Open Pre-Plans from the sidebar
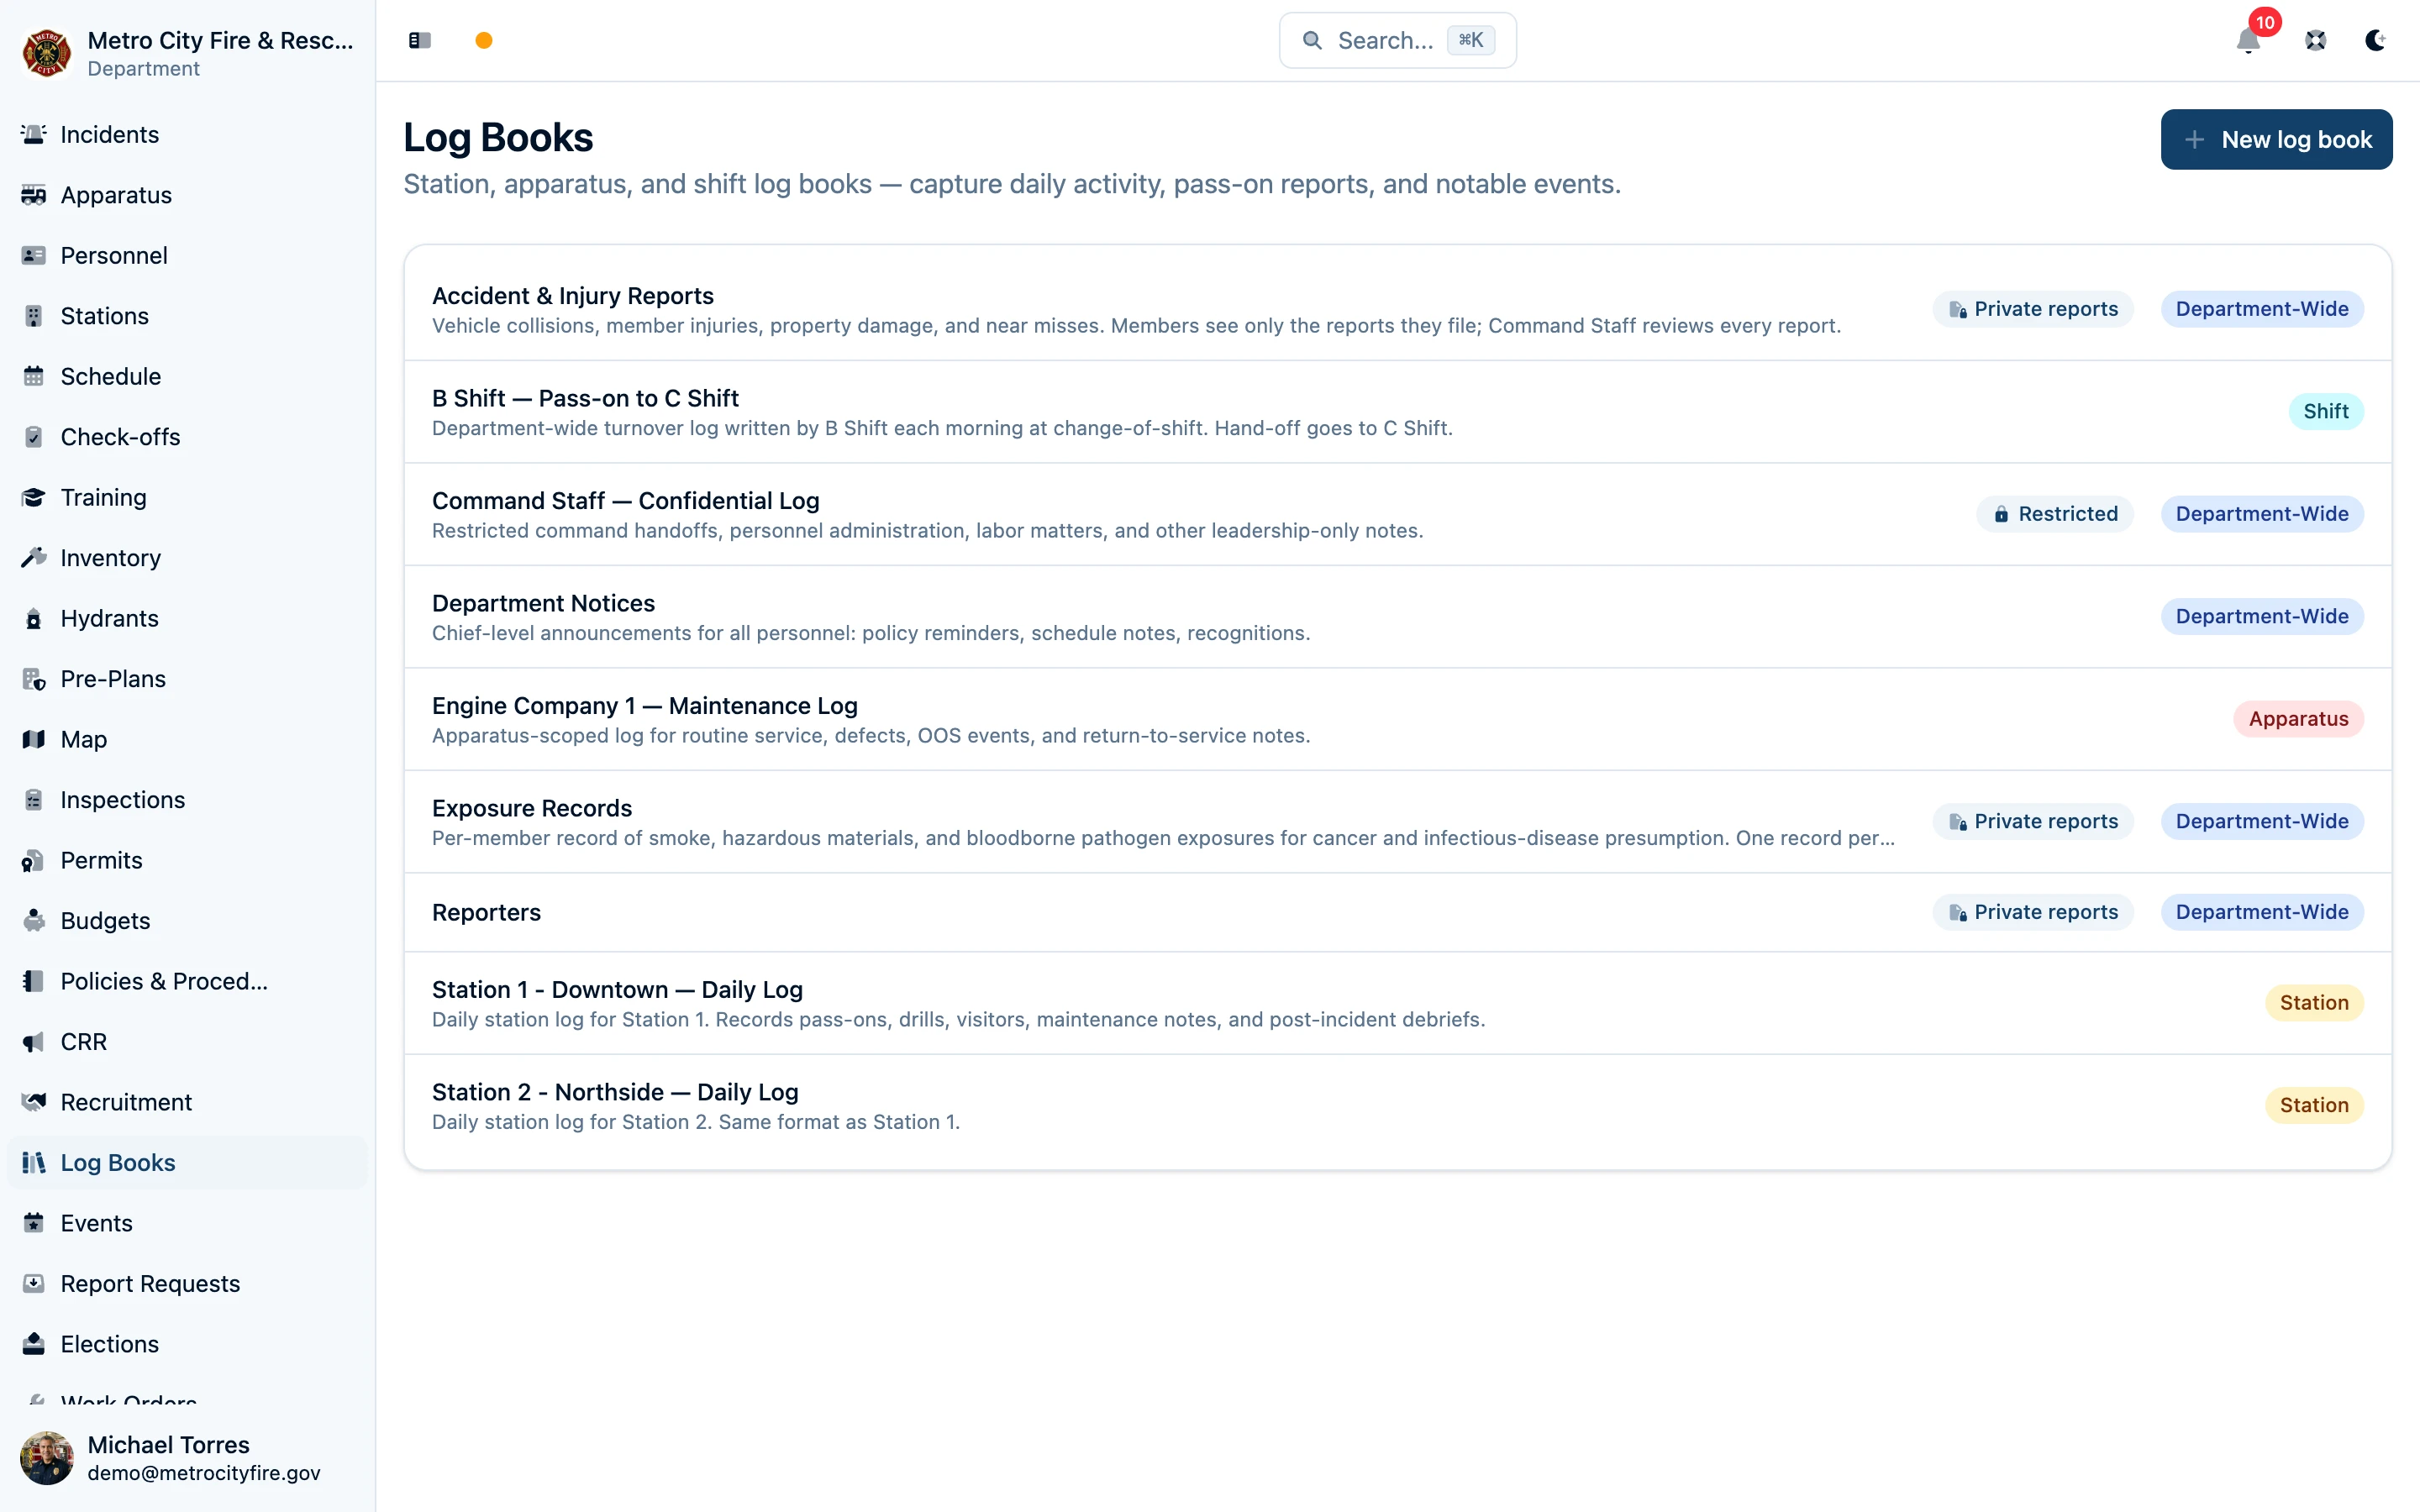Image resolution: width=2420 pixels, height=1512 pixels. (x=187, y=679)
